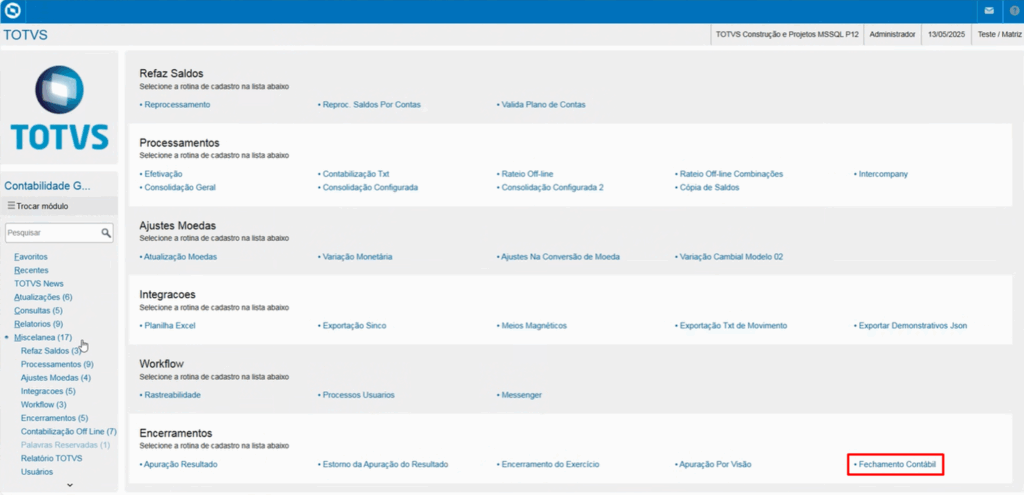Viewport: 1024px width, 495px height.
Task: Open Valida Plano de Contas
Action: click(543, 104)
